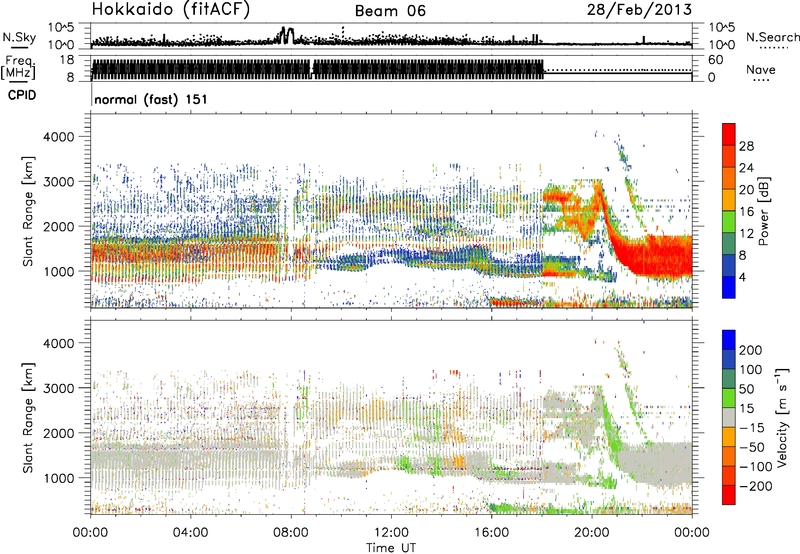
Task: Click the 'Beam 06' heading
Action: (390, 11)
